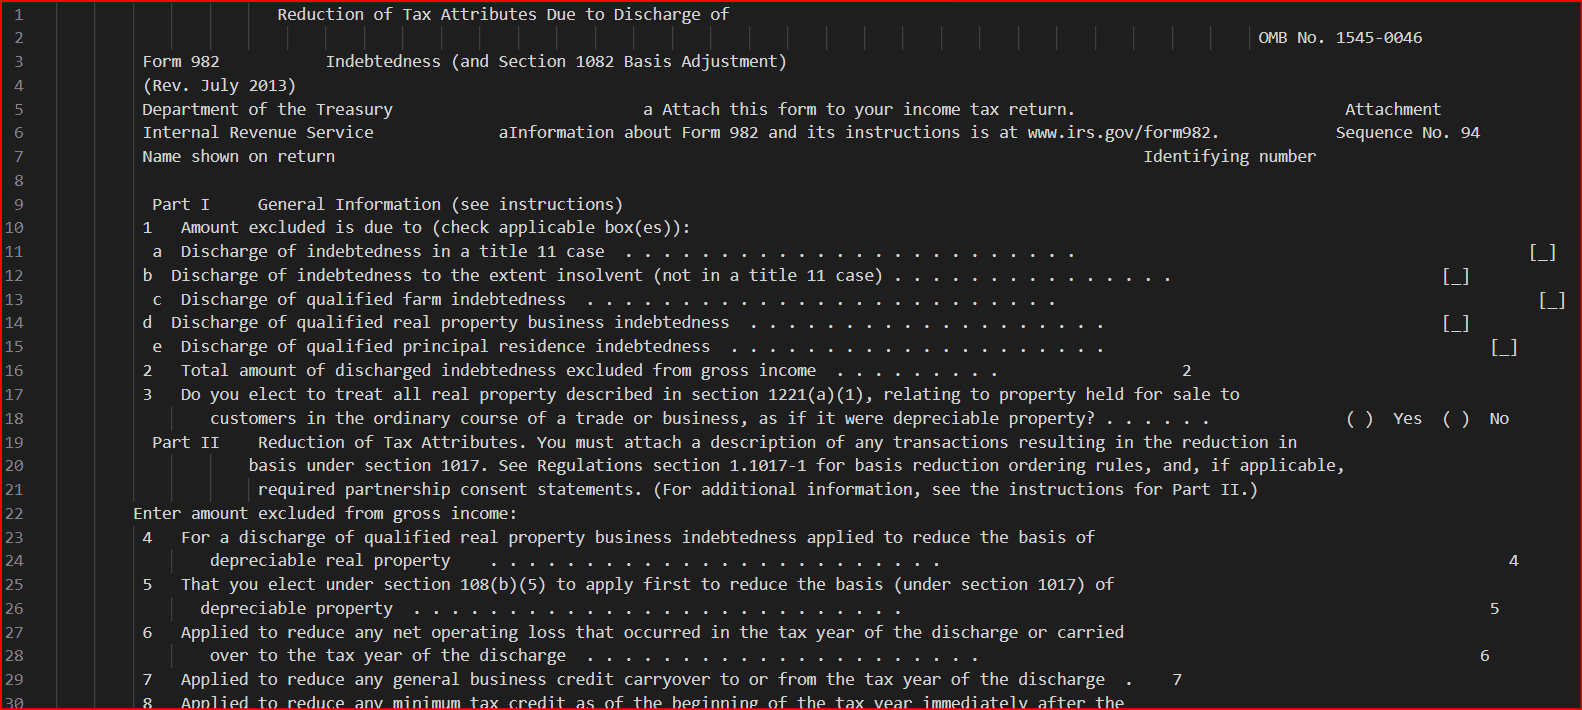This screenshot has width=1582, height=710.
Task: Click the www.irs.gov/form982 URL
Action: 1122,133
